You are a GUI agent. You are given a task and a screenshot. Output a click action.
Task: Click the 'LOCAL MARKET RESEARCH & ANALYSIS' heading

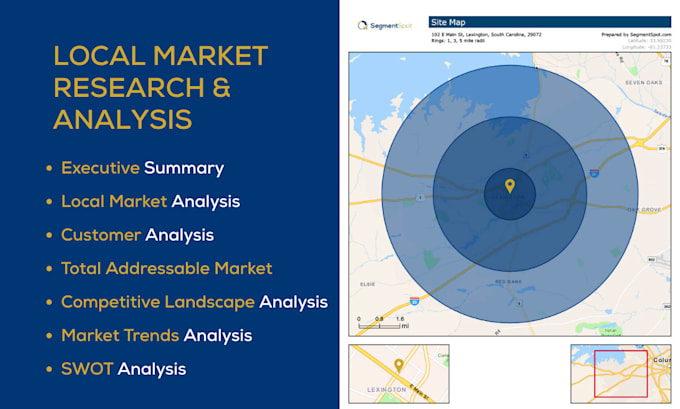pyautogui.click(x=160, y=88)
